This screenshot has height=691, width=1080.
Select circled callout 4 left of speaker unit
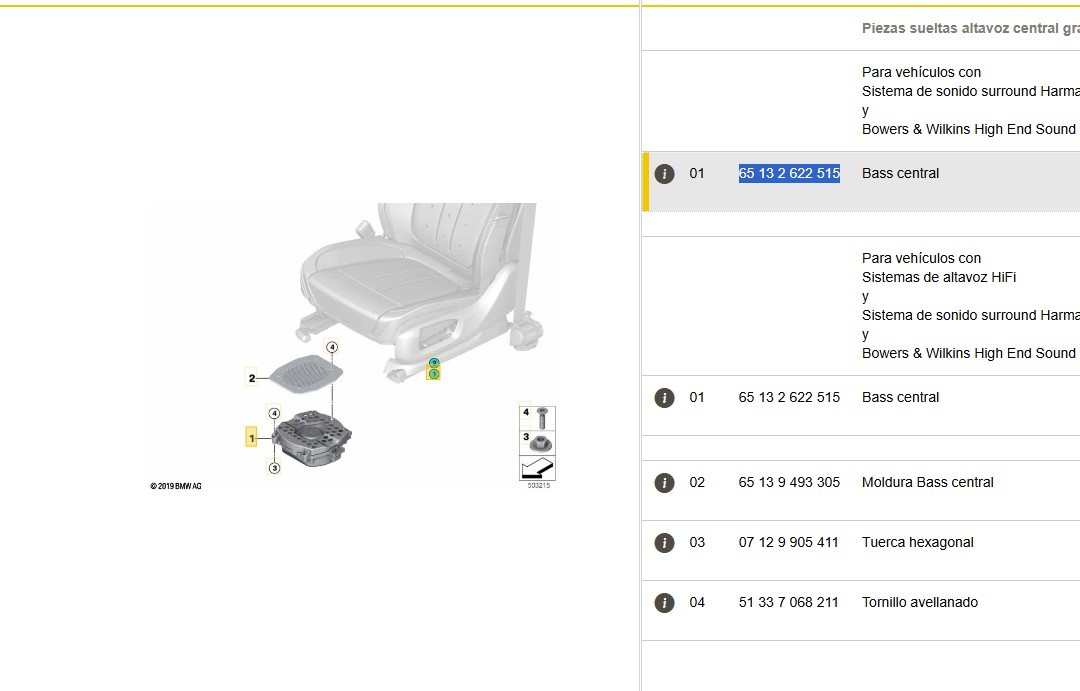(x=274, y=413)
